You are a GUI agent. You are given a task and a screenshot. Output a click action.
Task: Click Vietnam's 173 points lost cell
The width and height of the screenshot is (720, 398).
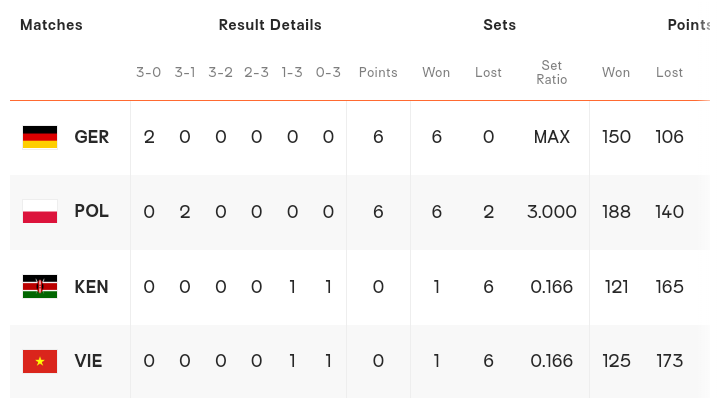(669, 361)
